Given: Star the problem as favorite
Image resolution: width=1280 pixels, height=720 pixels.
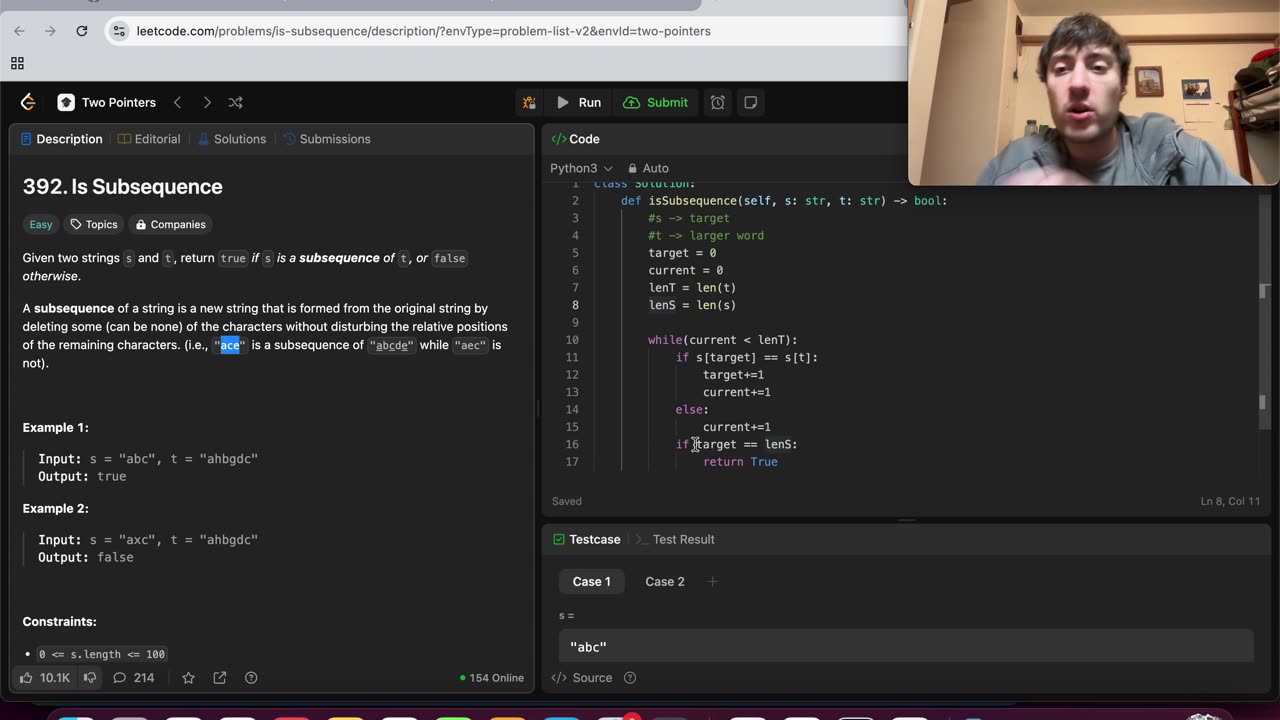Looking at the screenshot, I should 188,678.
